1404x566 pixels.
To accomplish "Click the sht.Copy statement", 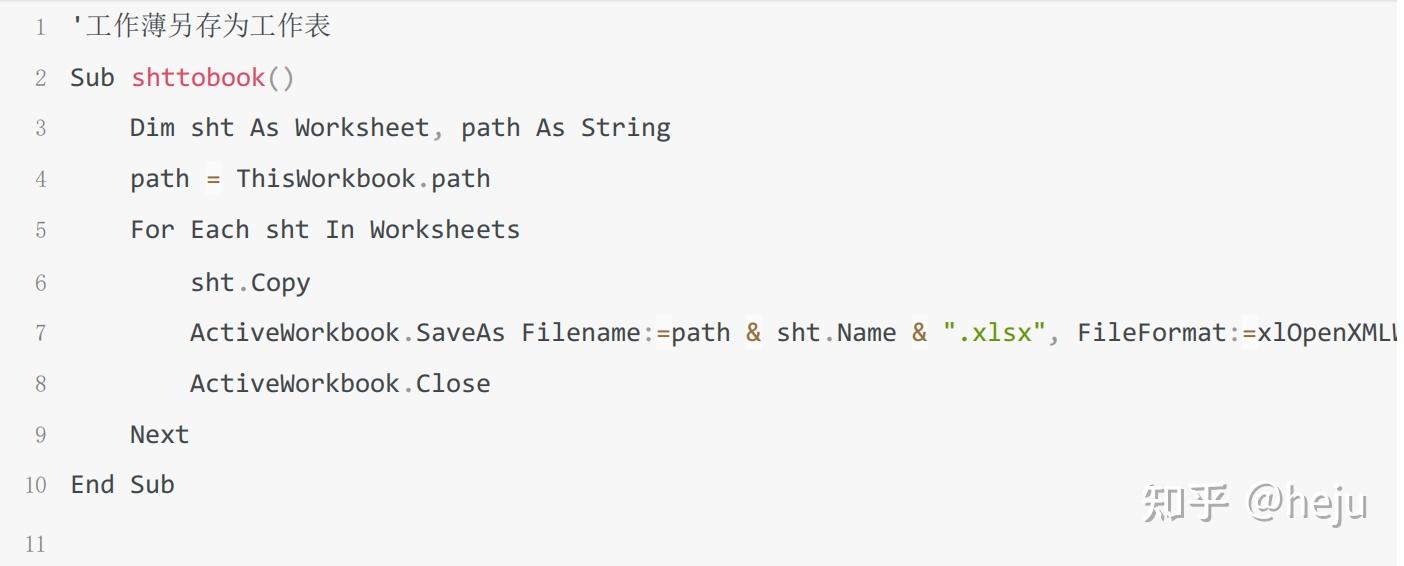I will click(250, 283).
